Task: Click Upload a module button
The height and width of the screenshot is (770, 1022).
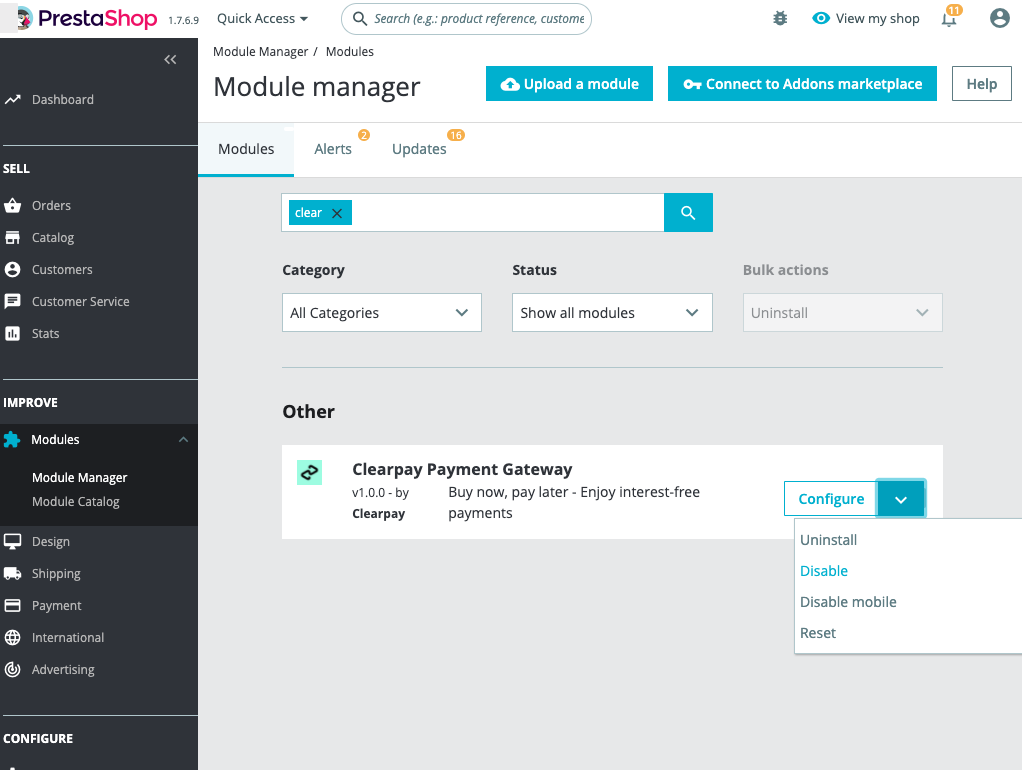Action: pos(569,83)
